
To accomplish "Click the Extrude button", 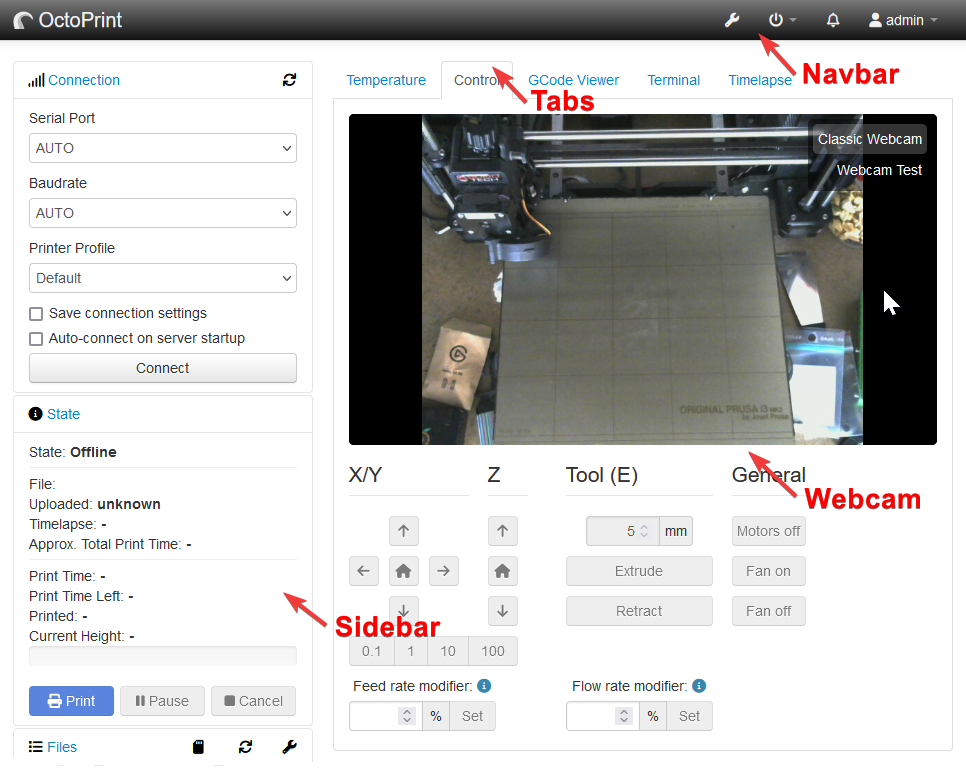I will pos(639,571).
